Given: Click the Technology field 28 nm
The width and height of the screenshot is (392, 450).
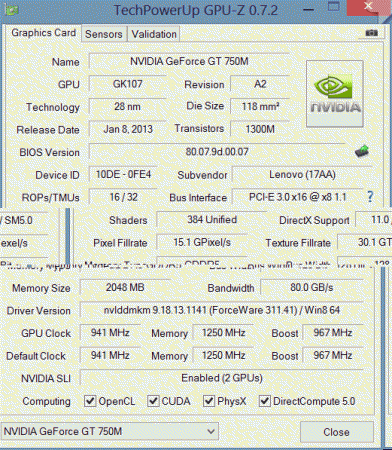Looking at the screenshot, I should tap(127, 107).
